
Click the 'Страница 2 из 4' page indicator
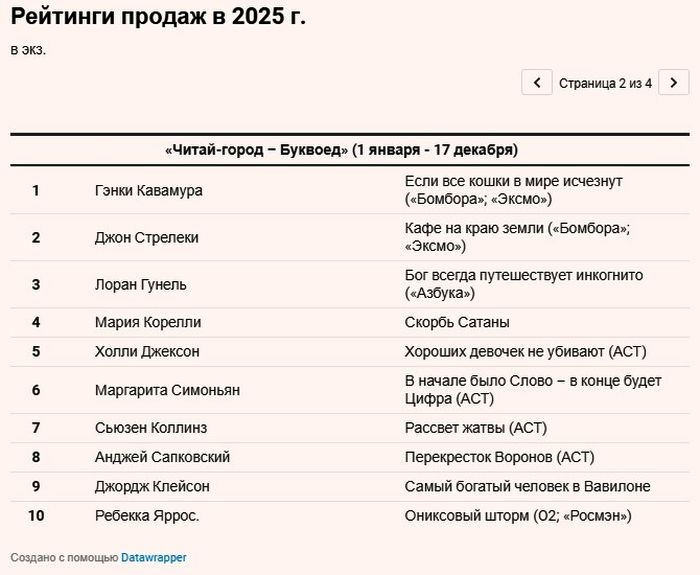click(605, 83)
